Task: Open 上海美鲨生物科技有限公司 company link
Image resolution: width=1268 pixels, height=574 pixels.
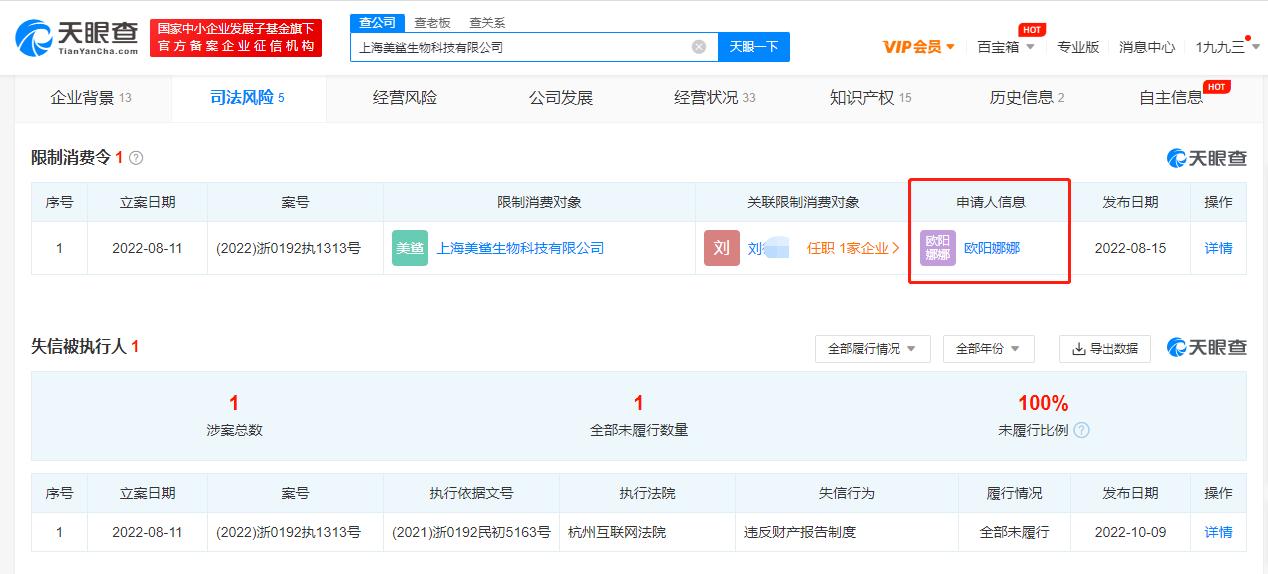Action: [x=520, y=248]
